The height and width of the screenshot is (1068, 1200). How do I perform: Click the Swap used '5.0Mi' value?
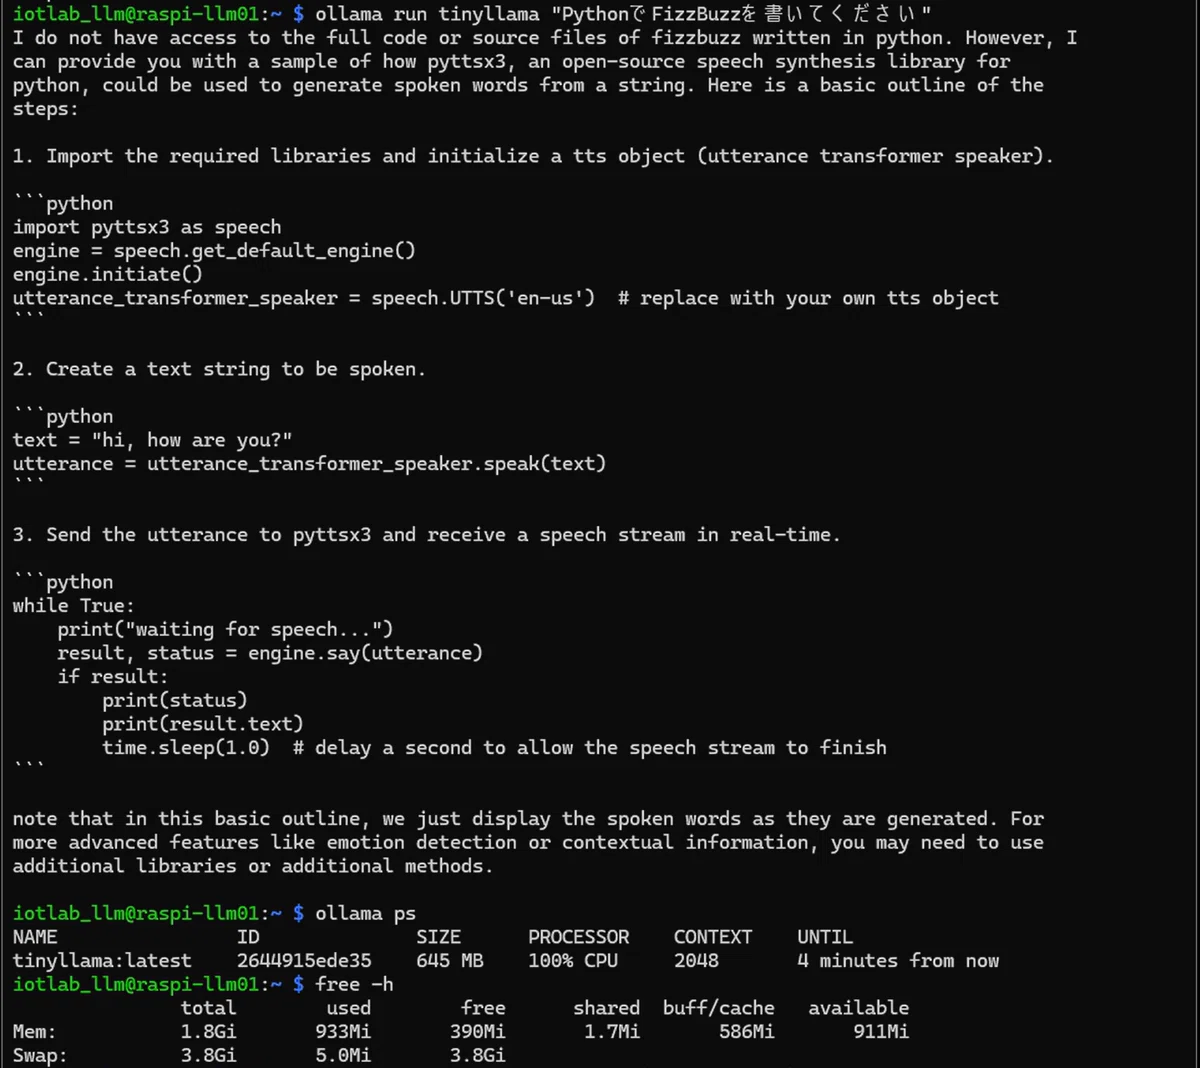coord(343,1055)
